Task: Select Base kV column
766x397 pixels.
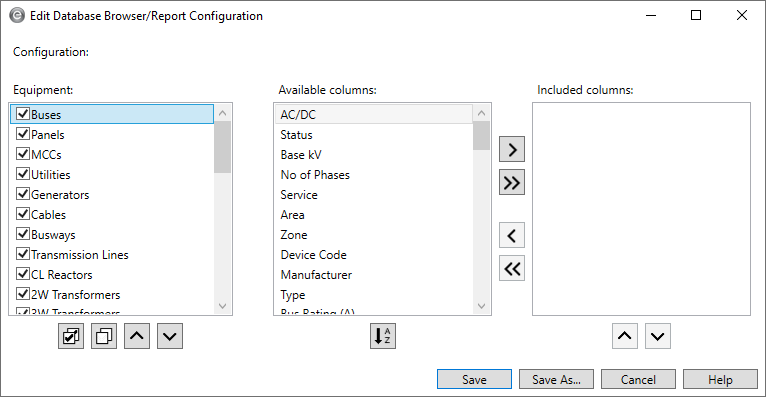Action: (374, 155)
